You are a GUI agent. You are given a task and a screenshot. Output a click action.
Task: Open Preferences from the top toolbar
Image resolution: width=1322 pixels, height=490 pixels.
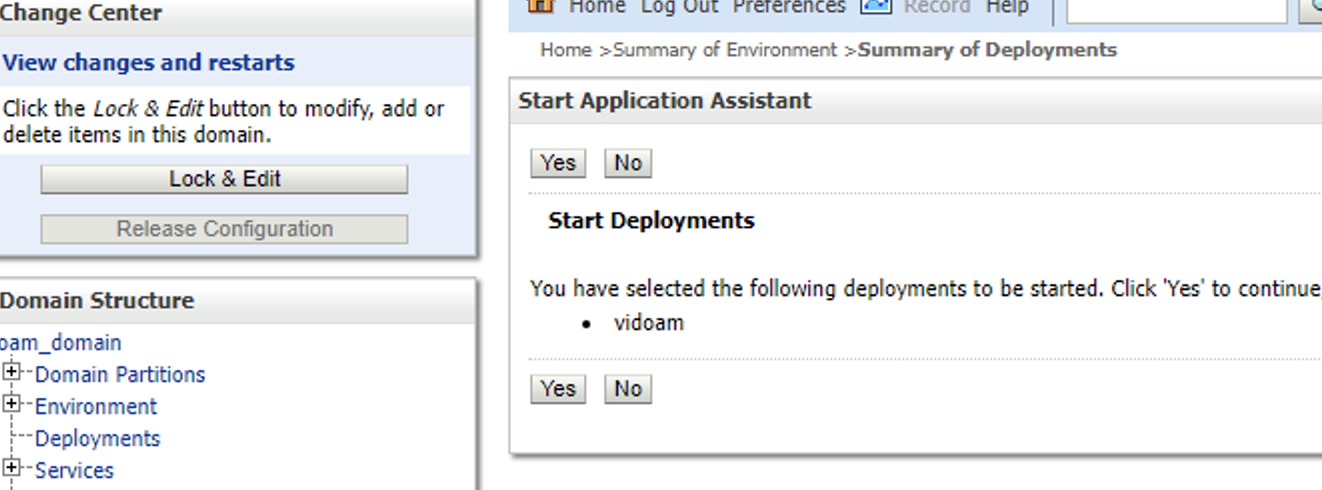coord(788,6)
